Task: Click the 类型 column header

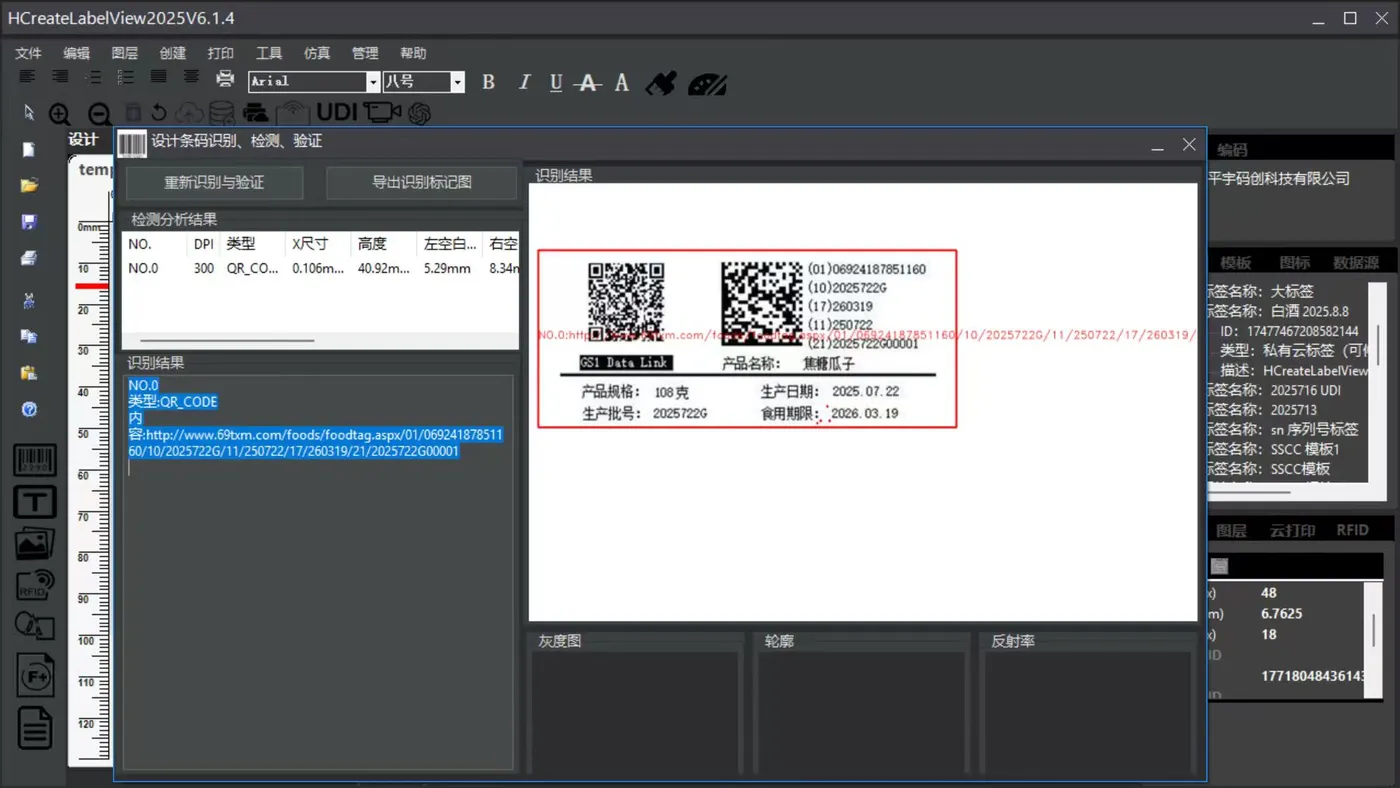Action: [251, 244]
